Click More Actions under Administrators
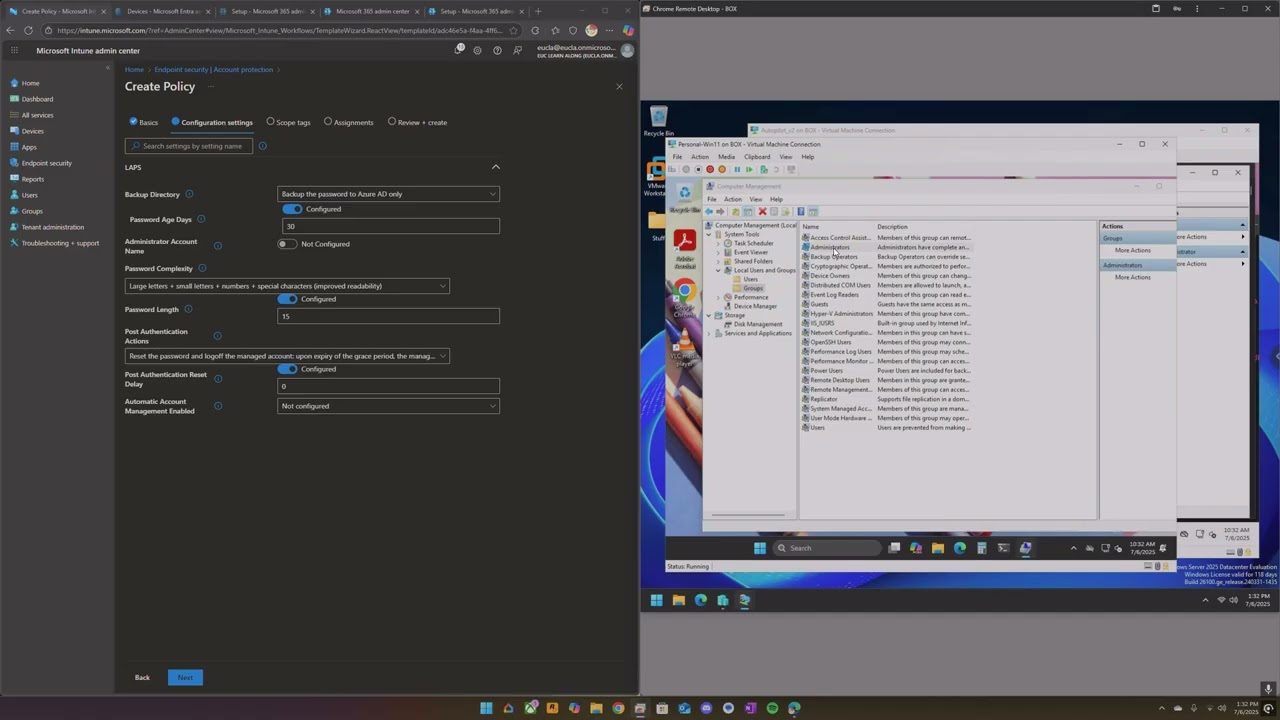This screenshot has width=1280, height=720. point(1133,277)
